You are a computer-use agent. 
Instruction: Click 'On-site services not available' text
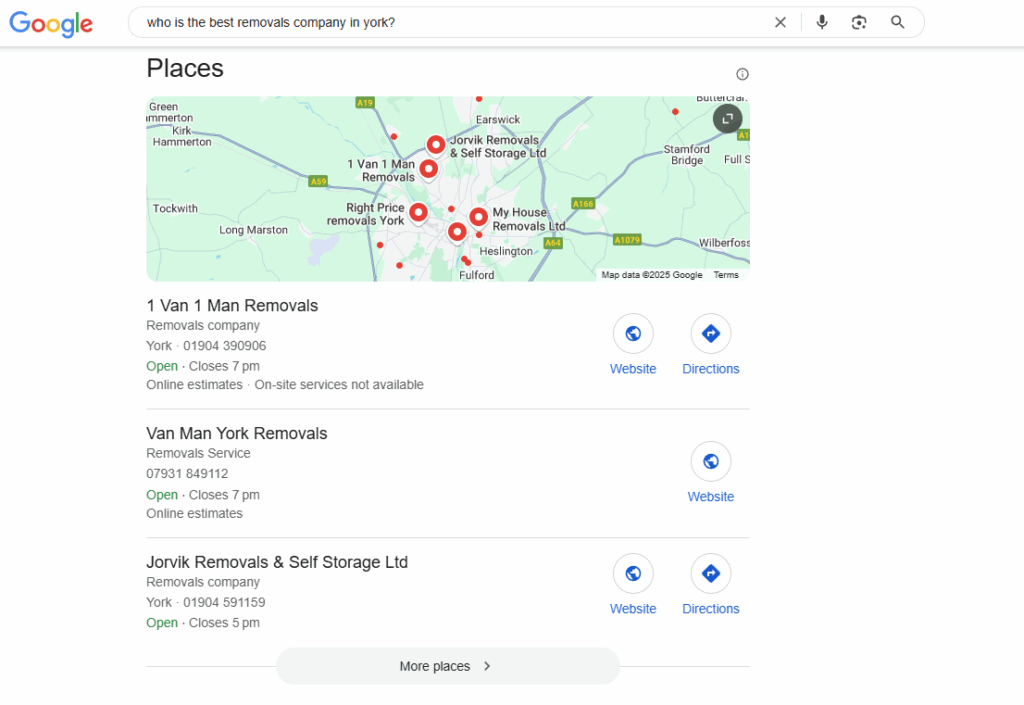[339, 385]
